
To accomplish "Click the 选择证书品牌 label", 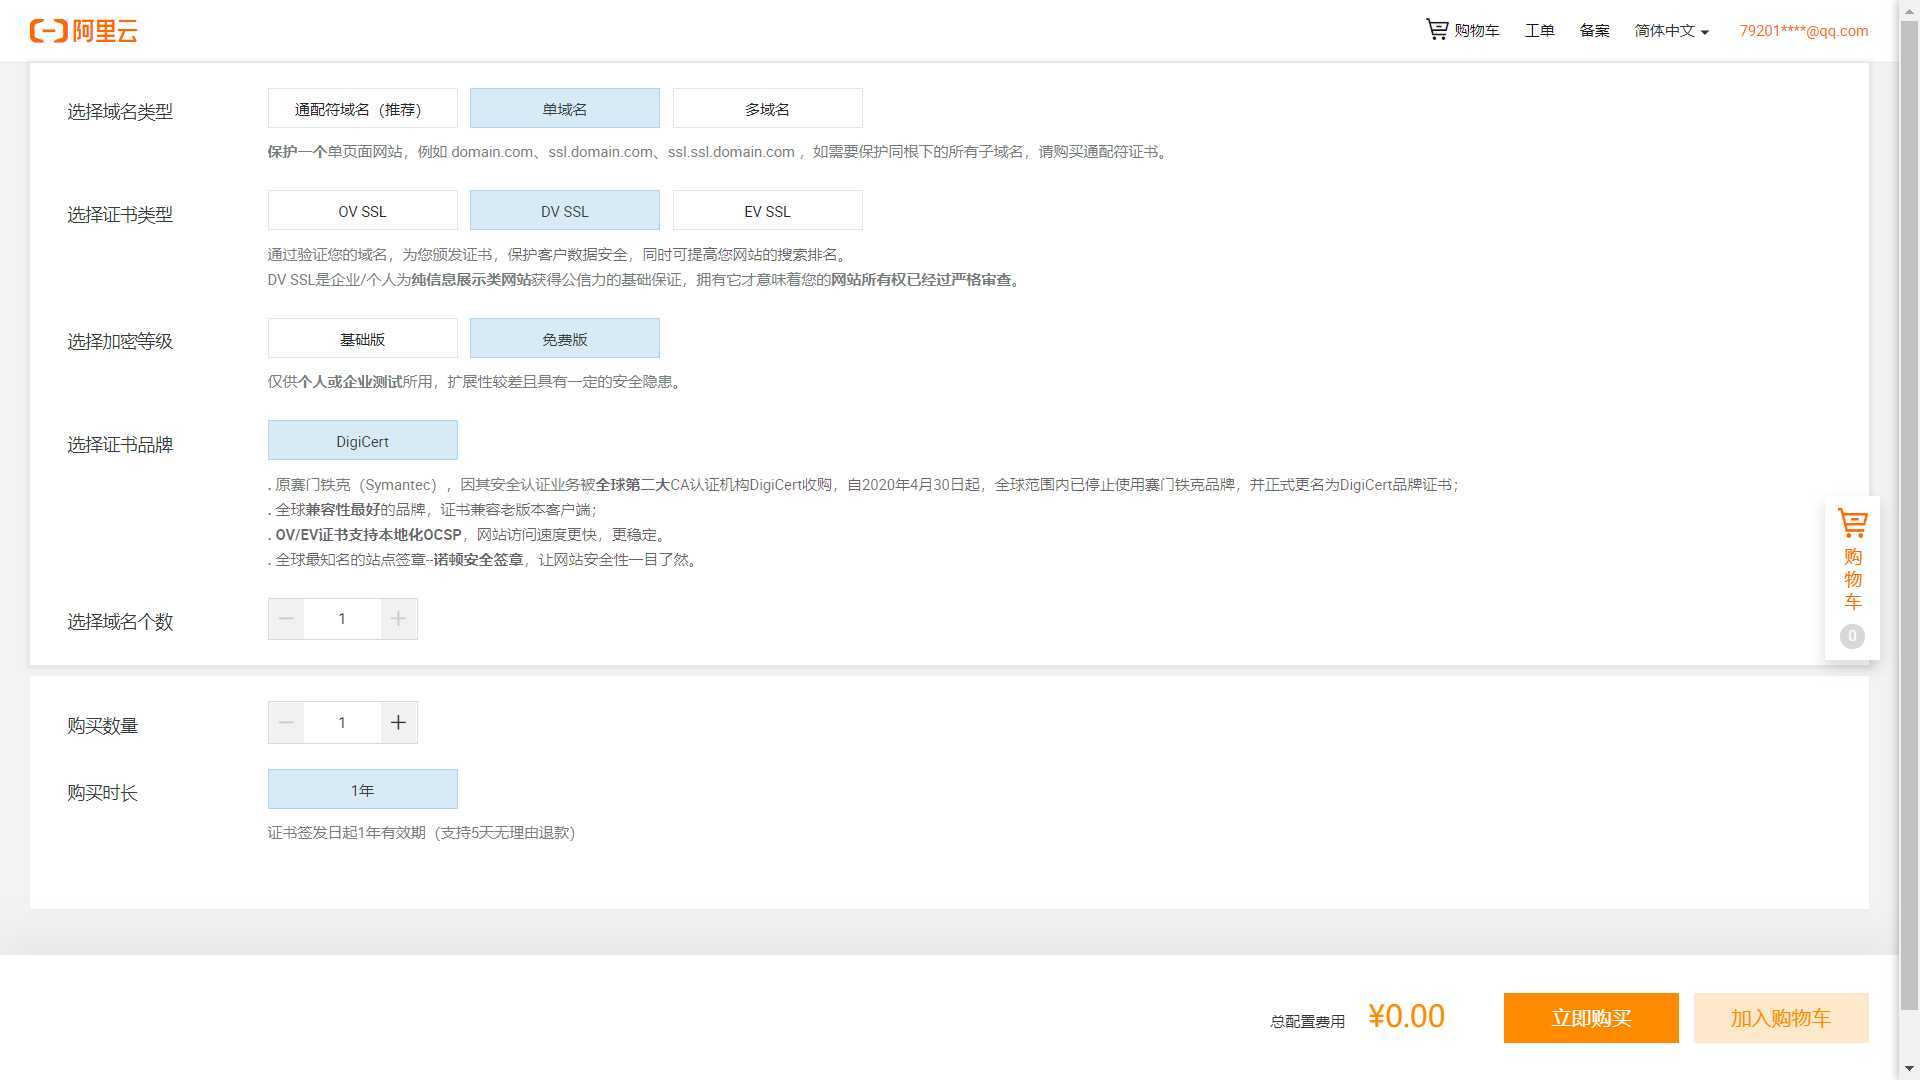I will 120,444.
